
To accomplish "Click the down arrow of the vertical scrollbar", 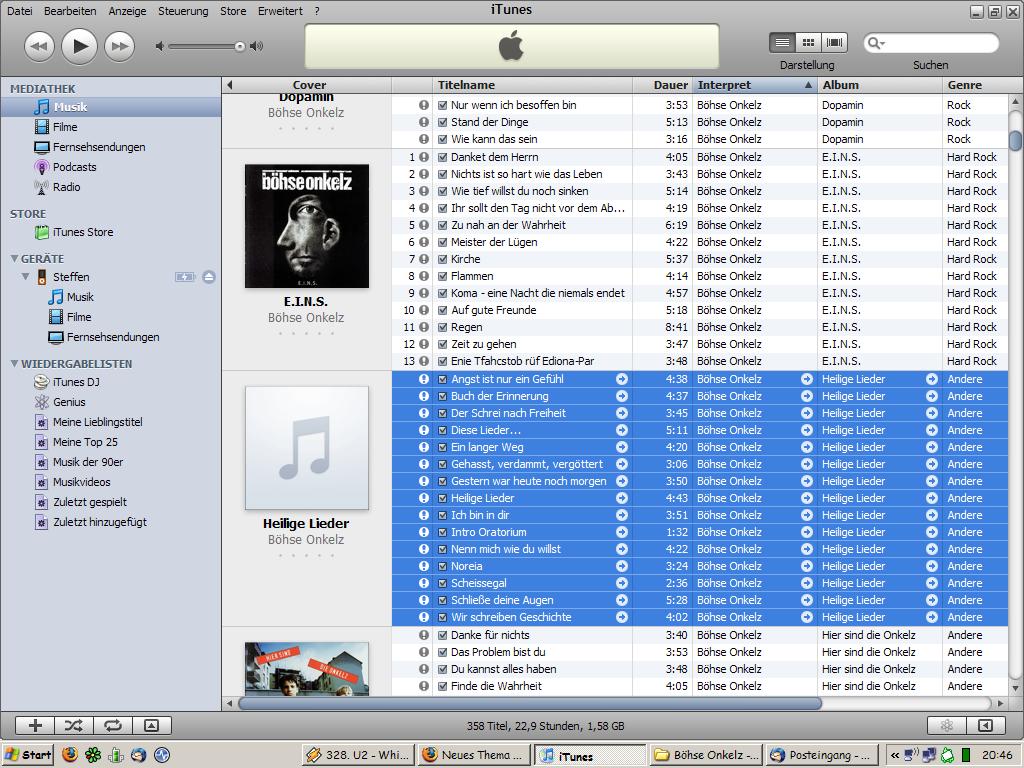I will [x=1016, y=688].
